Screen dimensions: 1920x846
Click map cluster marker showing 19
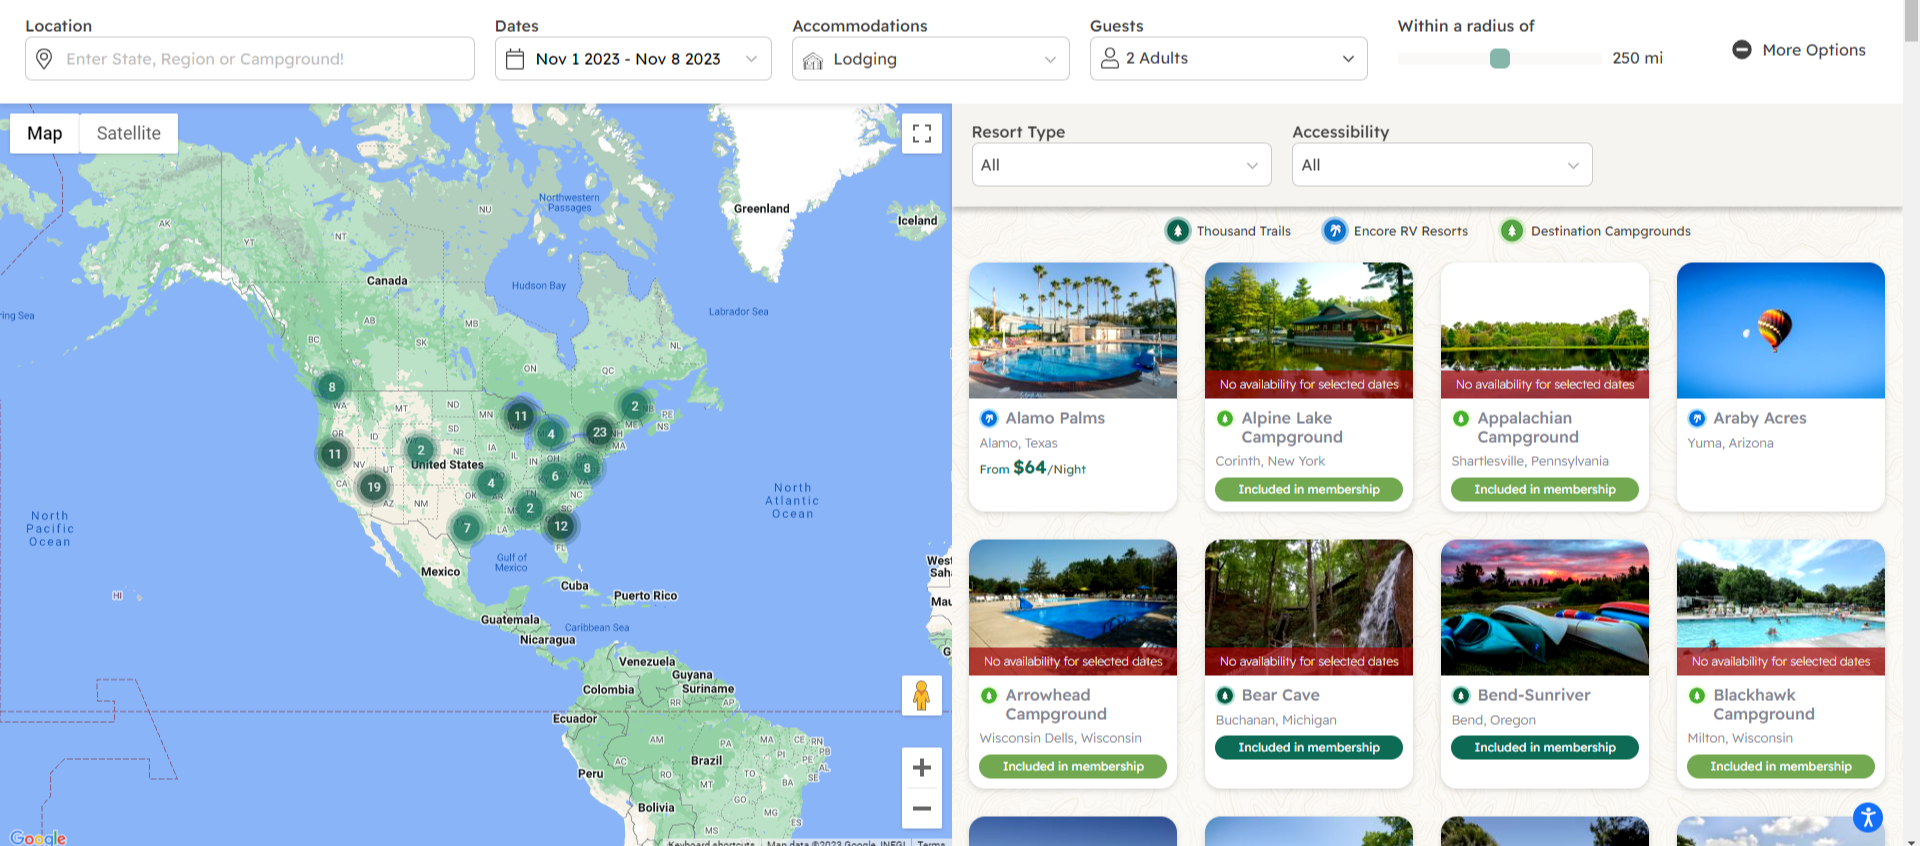(374, 487)
